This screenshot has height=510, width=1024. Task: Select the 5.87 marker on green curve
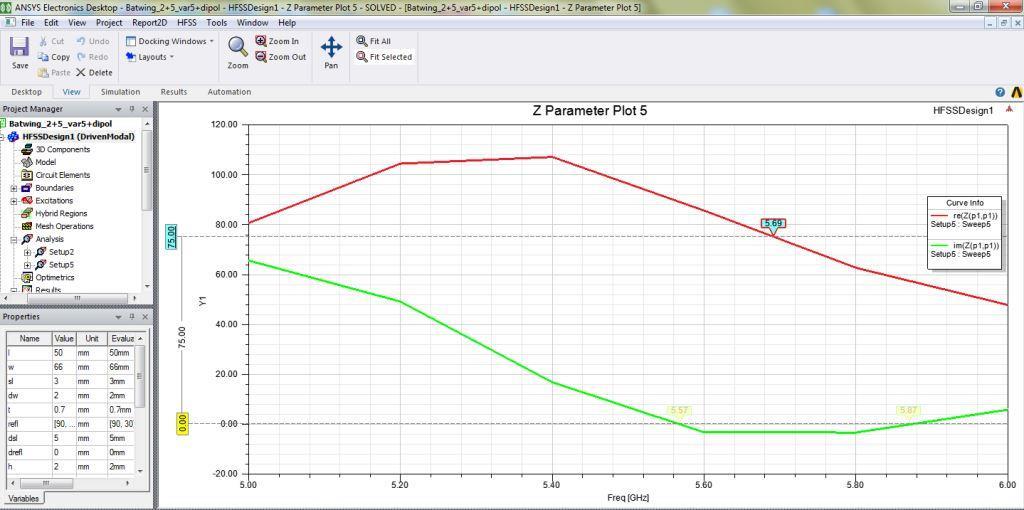pos(908,410)
